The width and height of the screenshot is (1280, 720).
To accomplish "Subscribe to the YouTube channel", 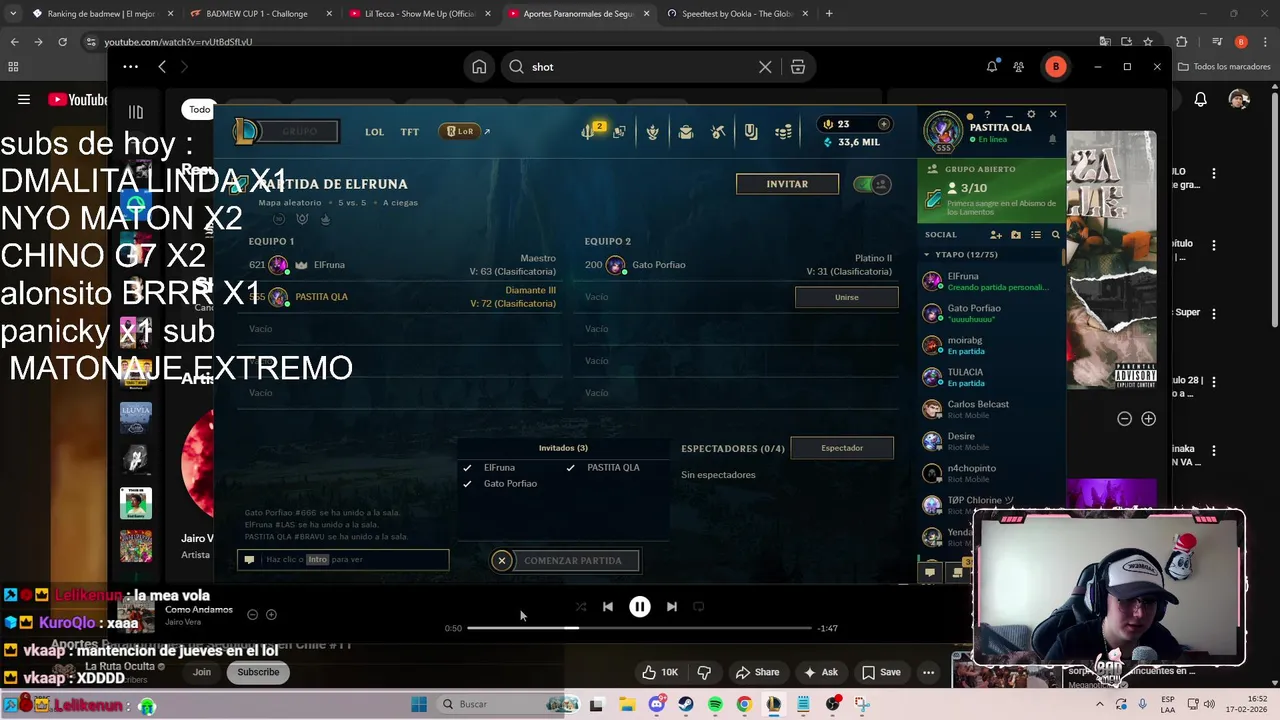I will (x=258, y=672).
